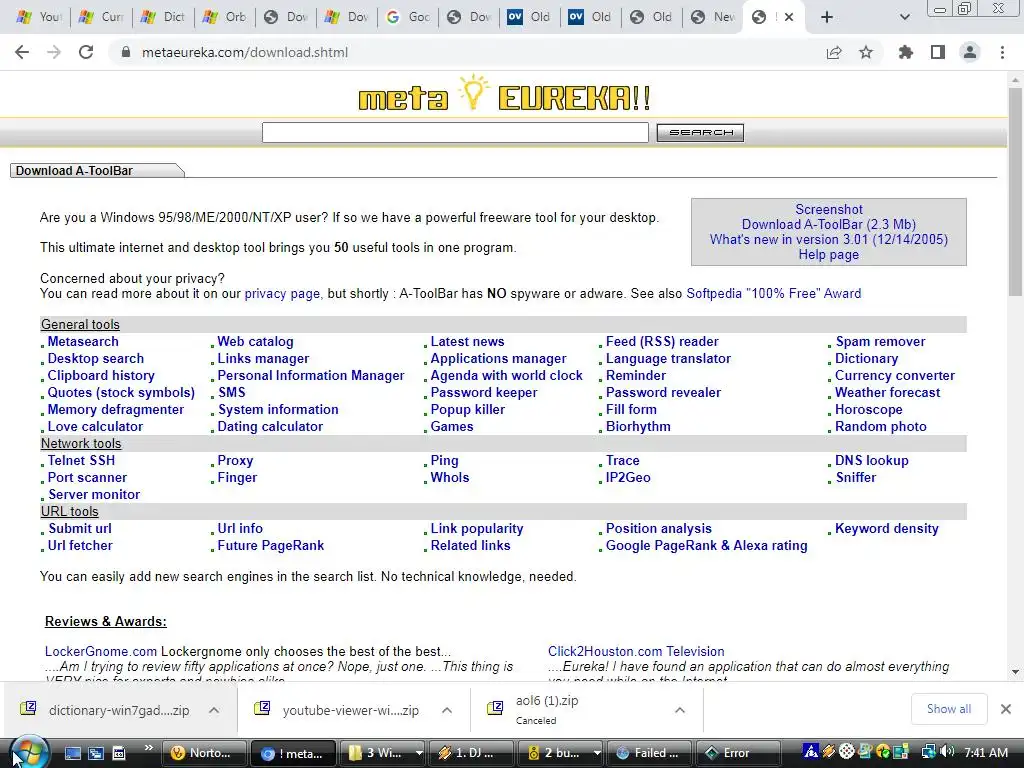Toggle the Chrome side panel
Image resolution: width=1024 pixels, height=768 pixels.
(938, 52)
